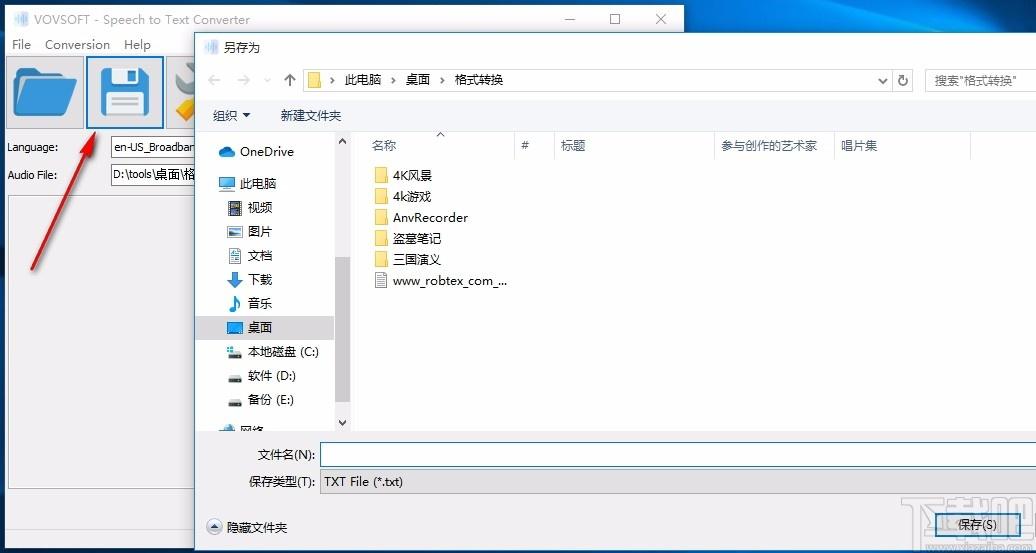Select 文档 in navigation pane
Viewport: 1036px width, 553px height.
[250, 256]
